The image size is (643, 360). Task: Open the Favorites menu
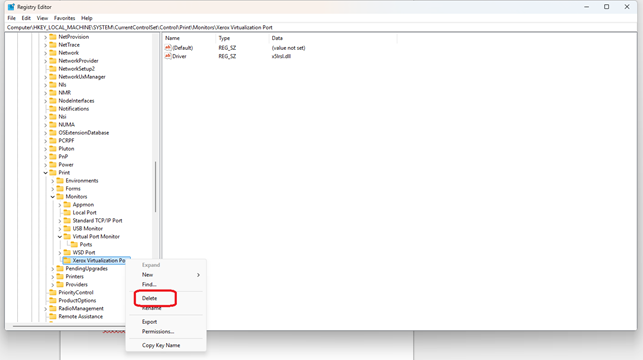(x=65, y=18)
